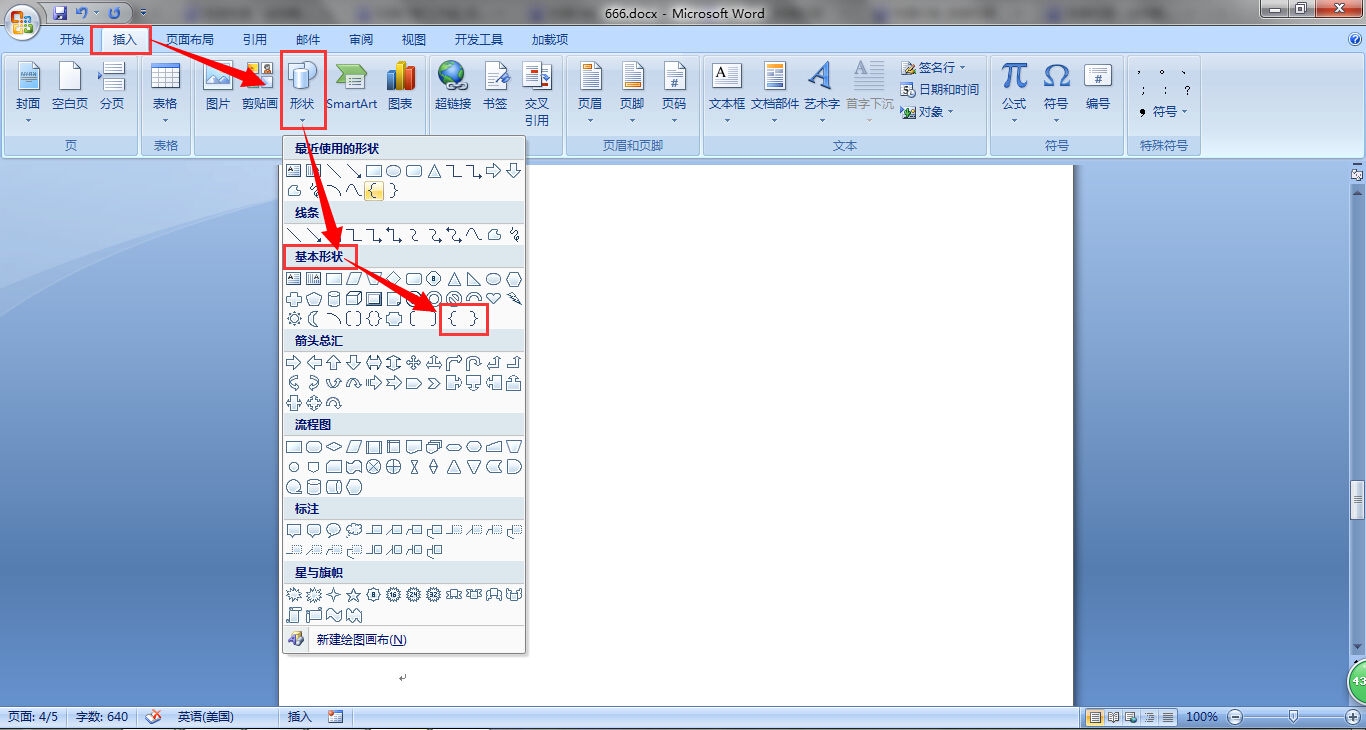This screenshot has height=730, width=1366.
Task: Expand the Equation dropdown
Action: tap(1014, 92)
